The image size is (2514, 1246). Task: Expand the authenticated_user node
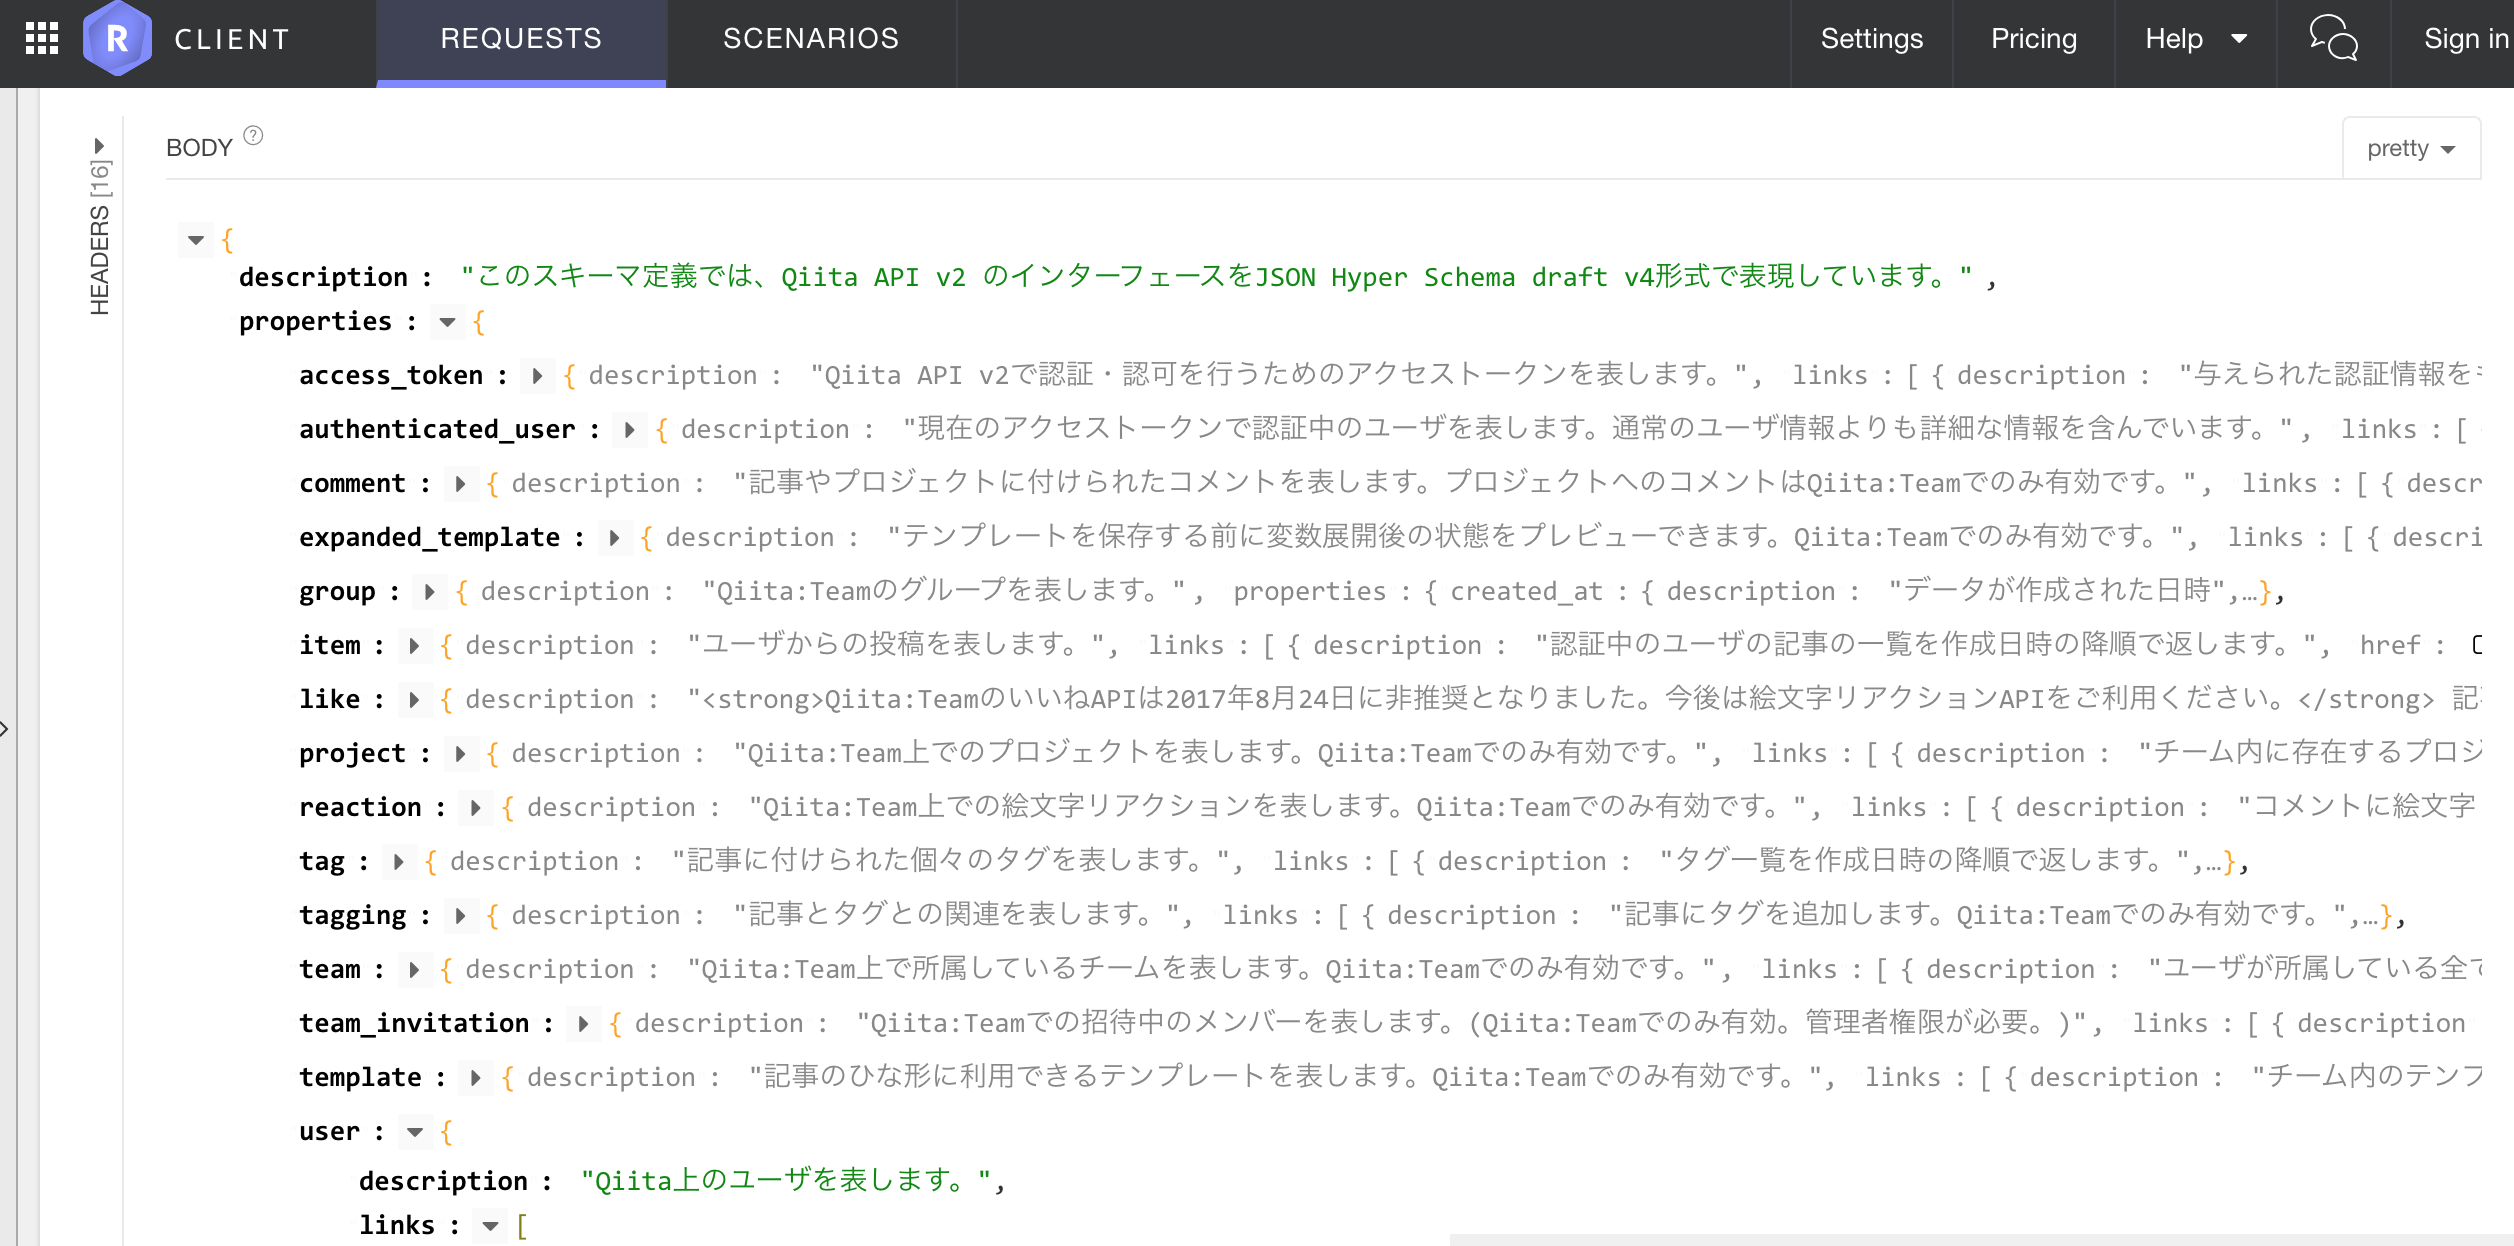pyautogui.click(x=629, y=430)
